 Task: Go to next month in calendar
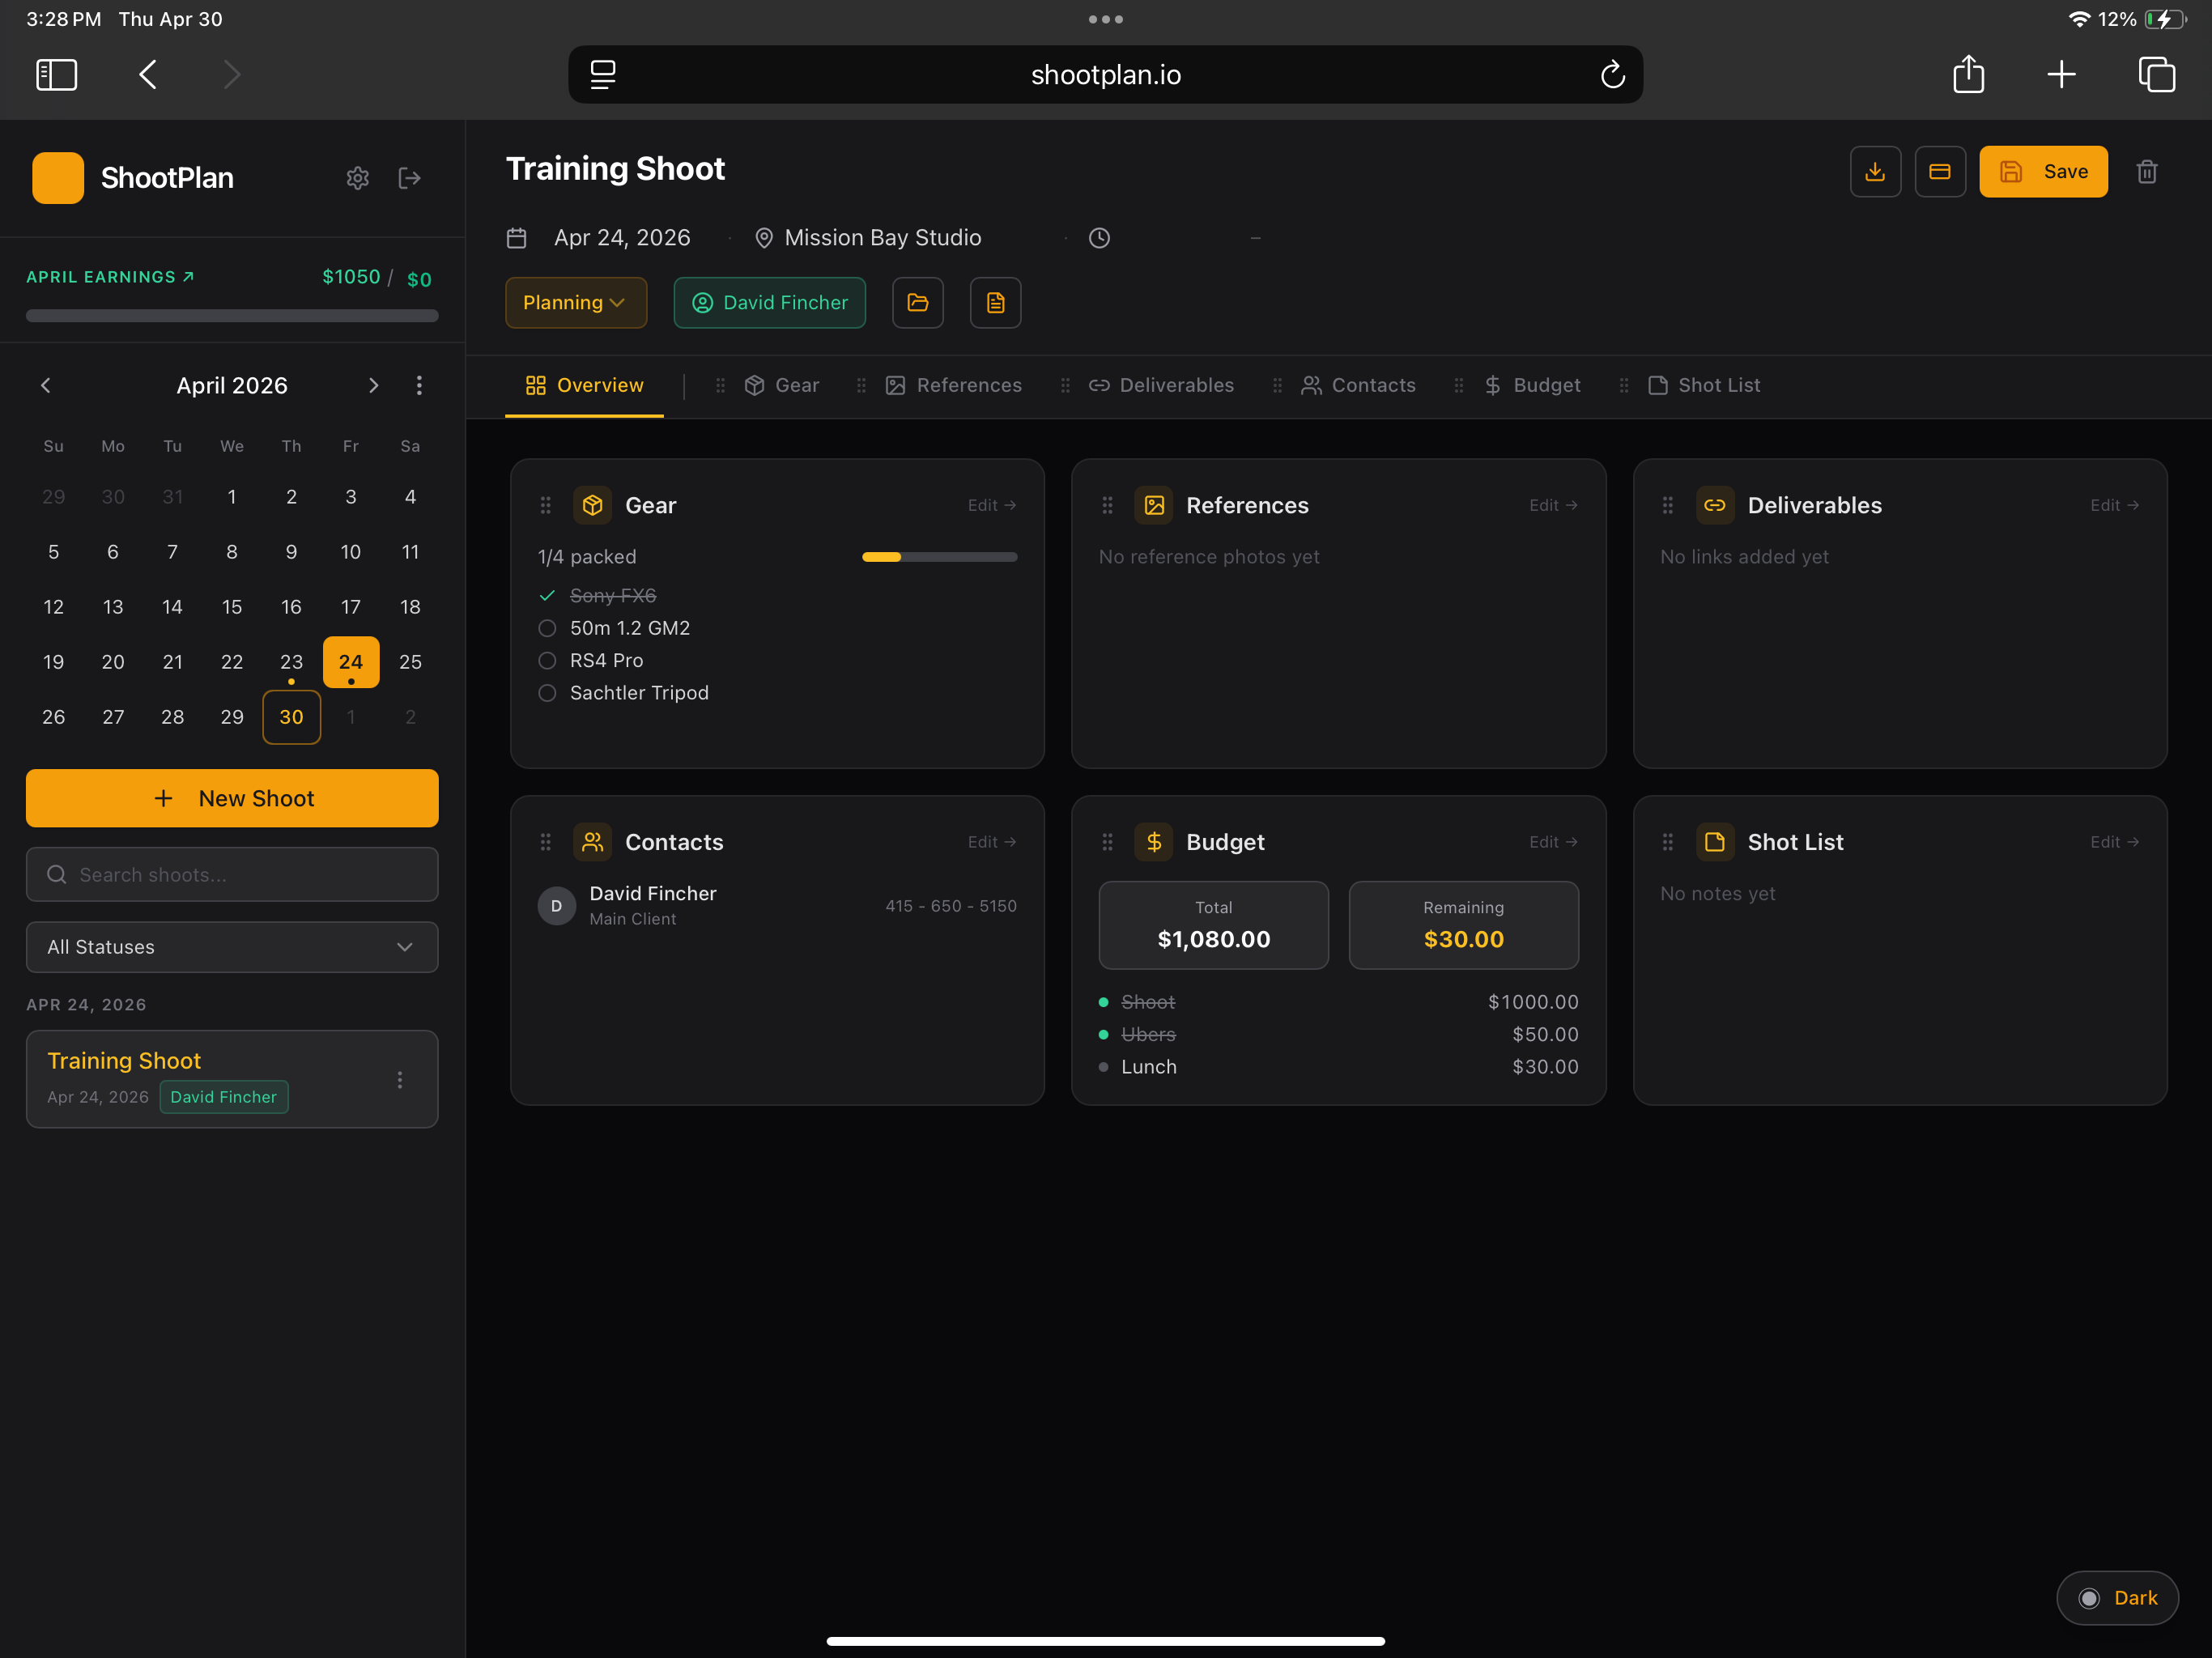pos(373,385)
